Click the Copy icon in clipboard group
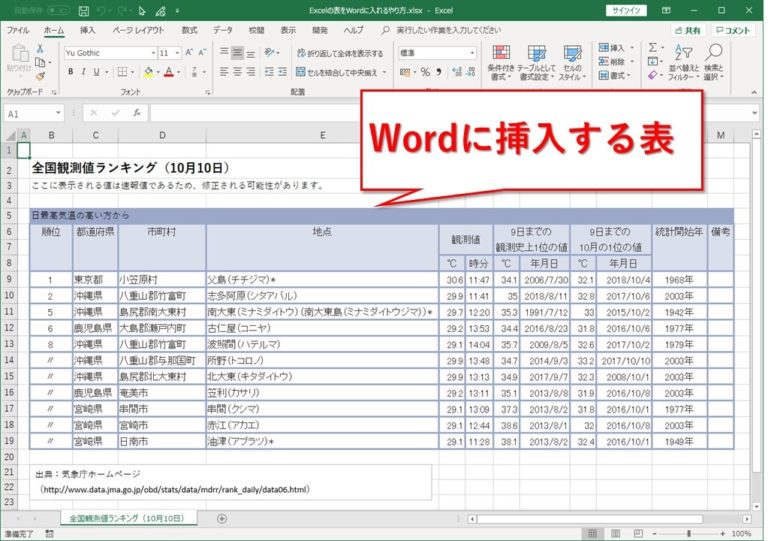 [40, 62]
